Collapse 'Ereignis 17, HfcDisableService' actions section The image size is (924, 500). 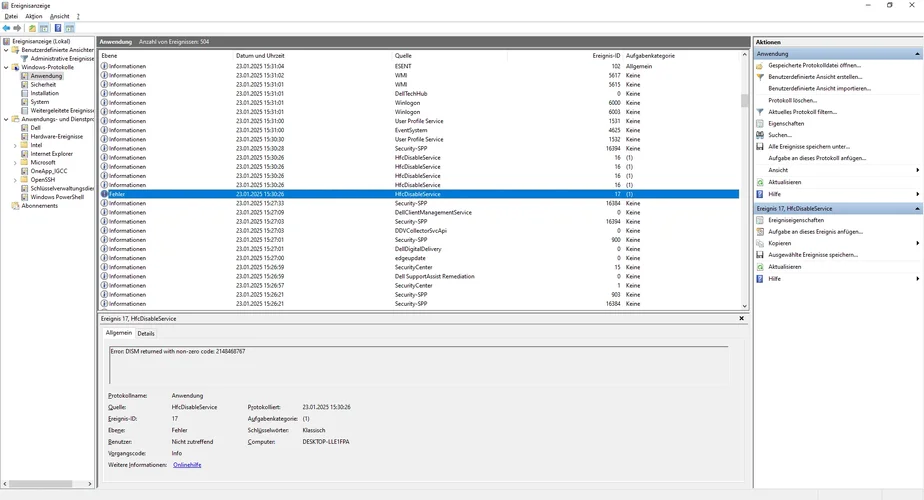tap(917, 209)
